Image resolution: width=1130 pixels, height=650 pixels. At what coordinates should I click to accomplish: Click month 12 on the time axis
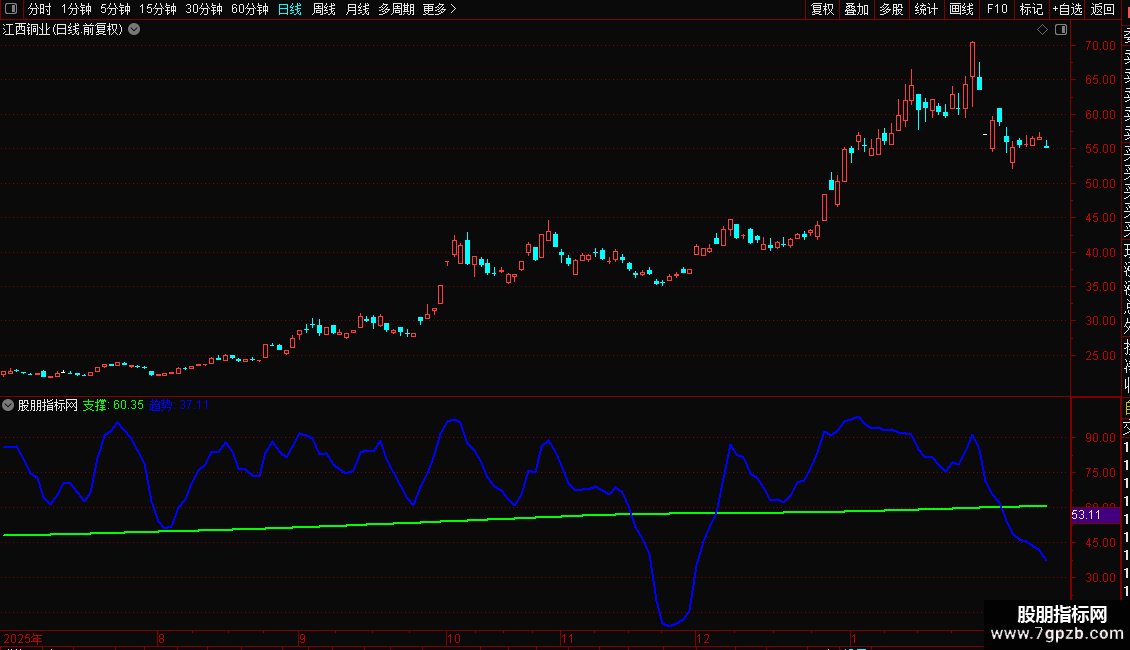coord(703,638)
